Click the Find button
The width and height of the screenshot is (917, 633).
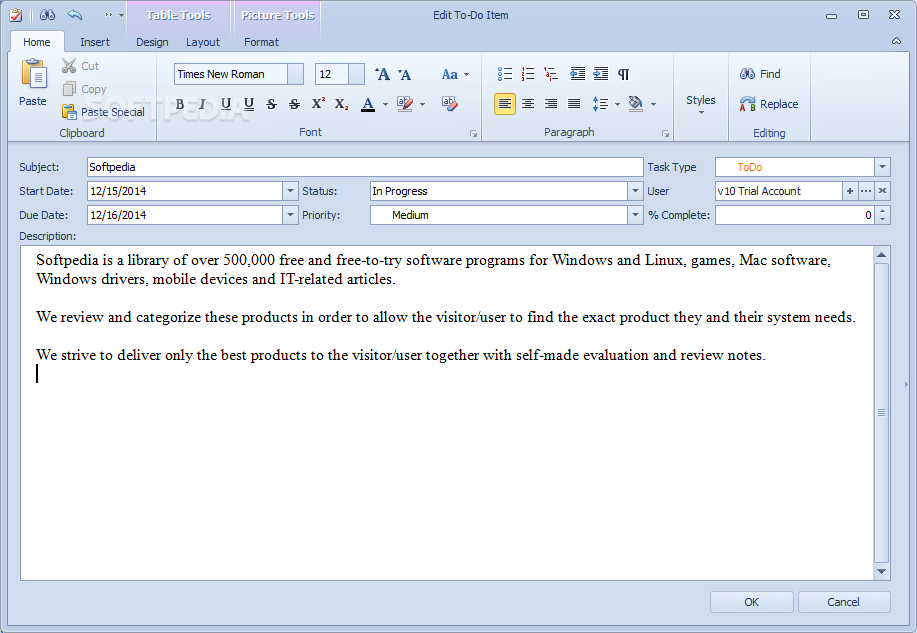[x=760, y=74]
